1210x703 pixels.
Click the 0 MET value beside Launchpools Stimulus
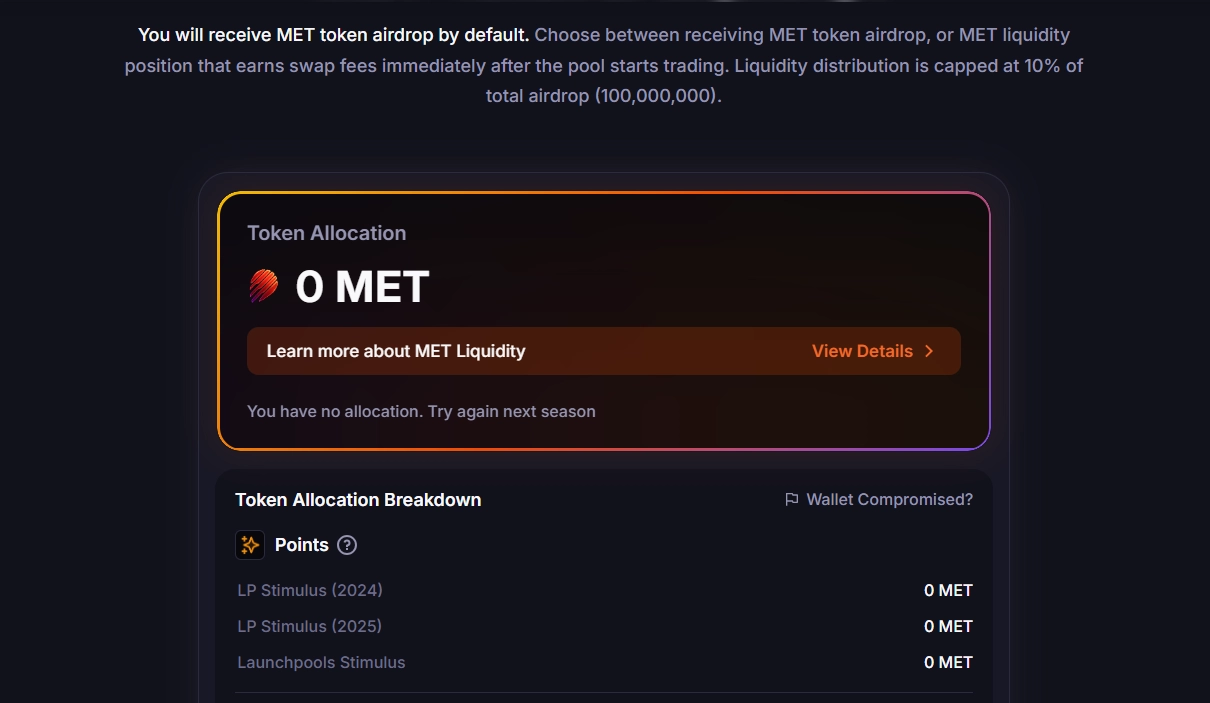click(948, 662)
